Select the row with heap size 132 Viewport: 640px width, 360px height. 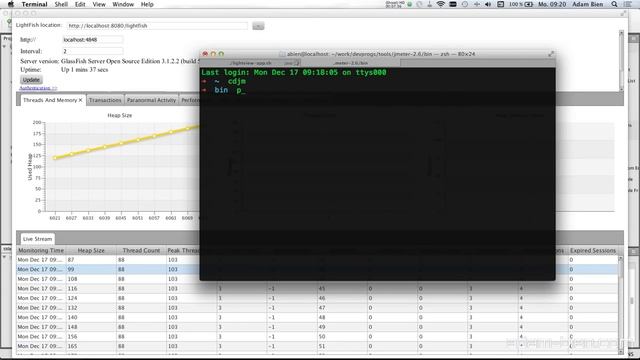point(317,308)
